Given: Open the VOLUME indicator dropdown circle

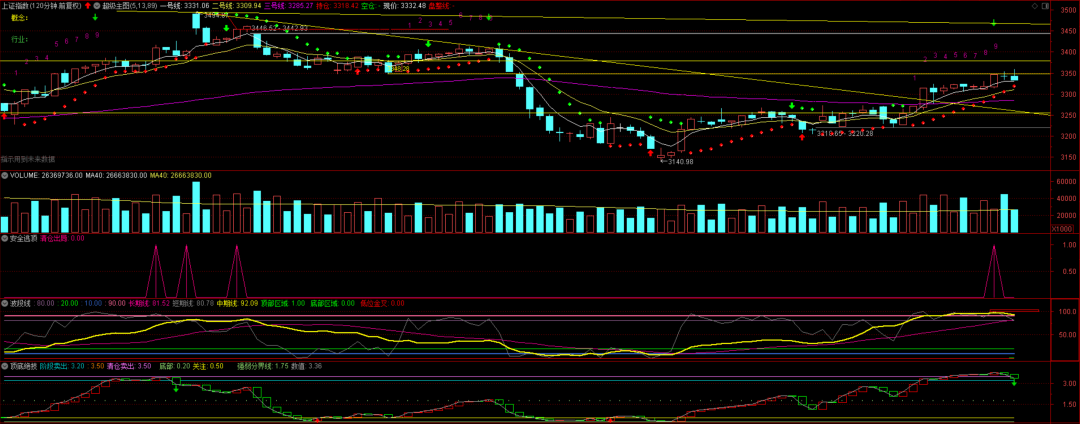Looking at the screenshot, I should (4, 176).
